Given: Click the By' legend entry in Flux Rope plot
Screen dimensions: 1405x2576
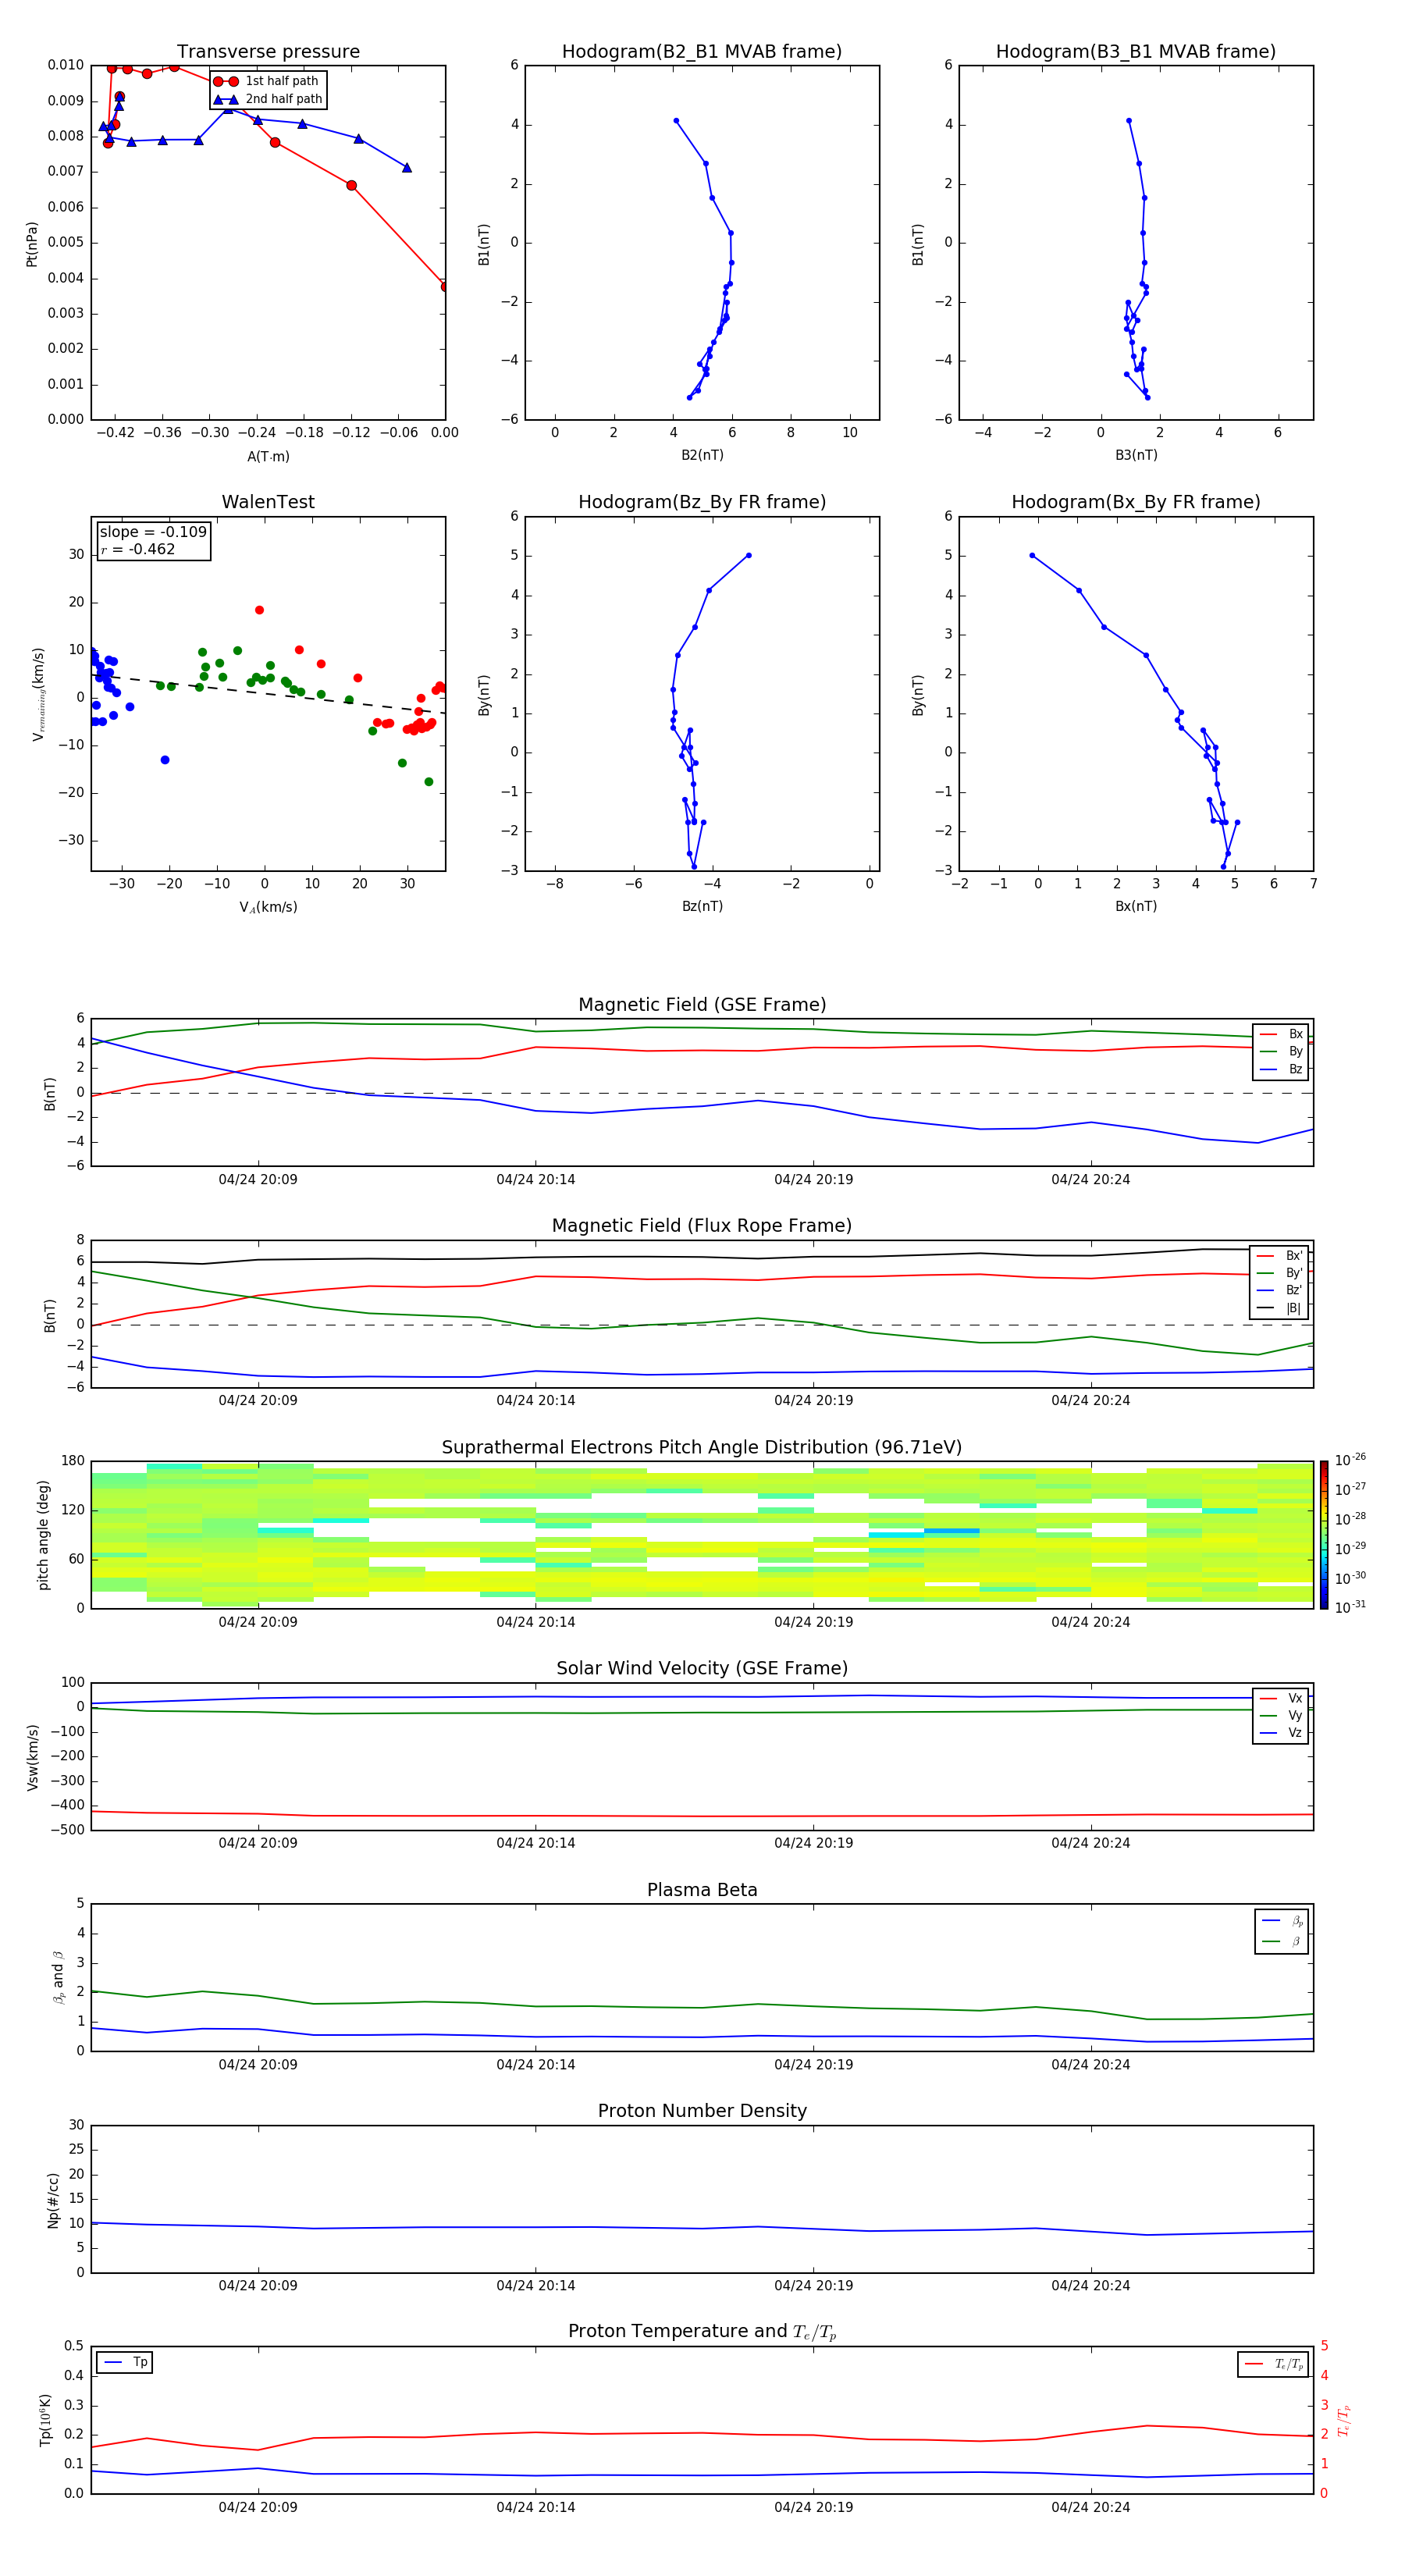Looking at the screenshot, I should [x=1280, y=1274].
